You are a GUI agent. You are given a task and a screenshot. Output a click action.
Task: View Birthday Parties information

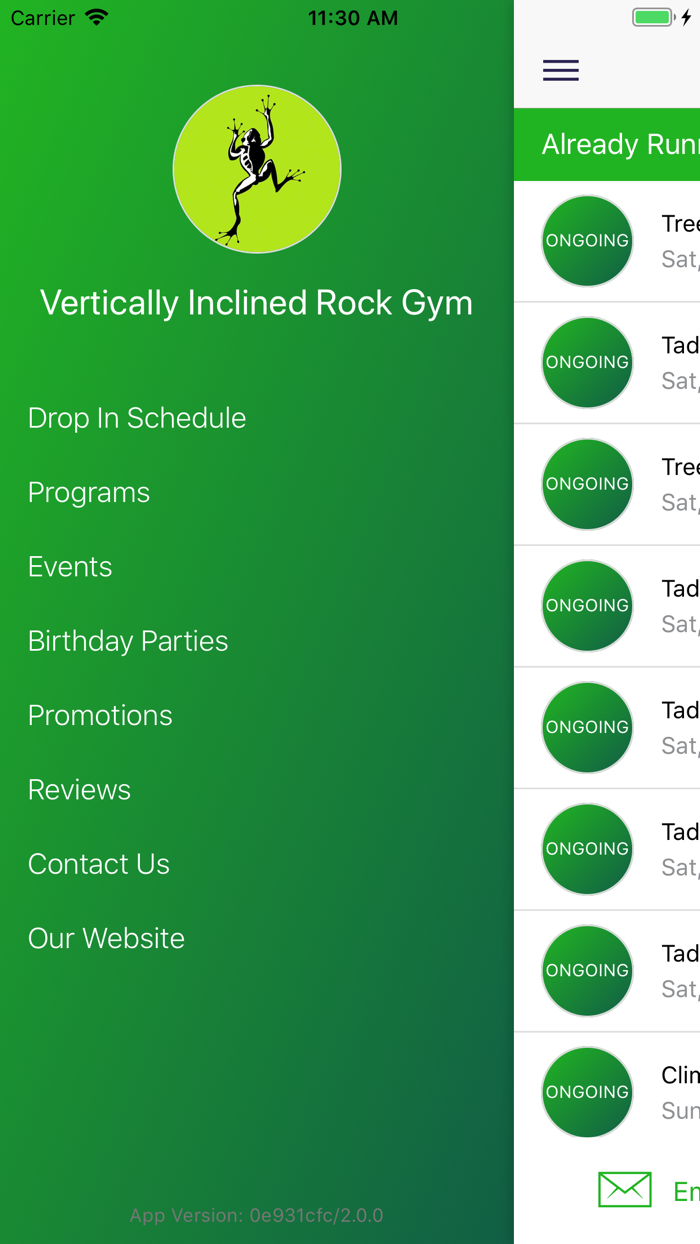[x=128, y=640]
